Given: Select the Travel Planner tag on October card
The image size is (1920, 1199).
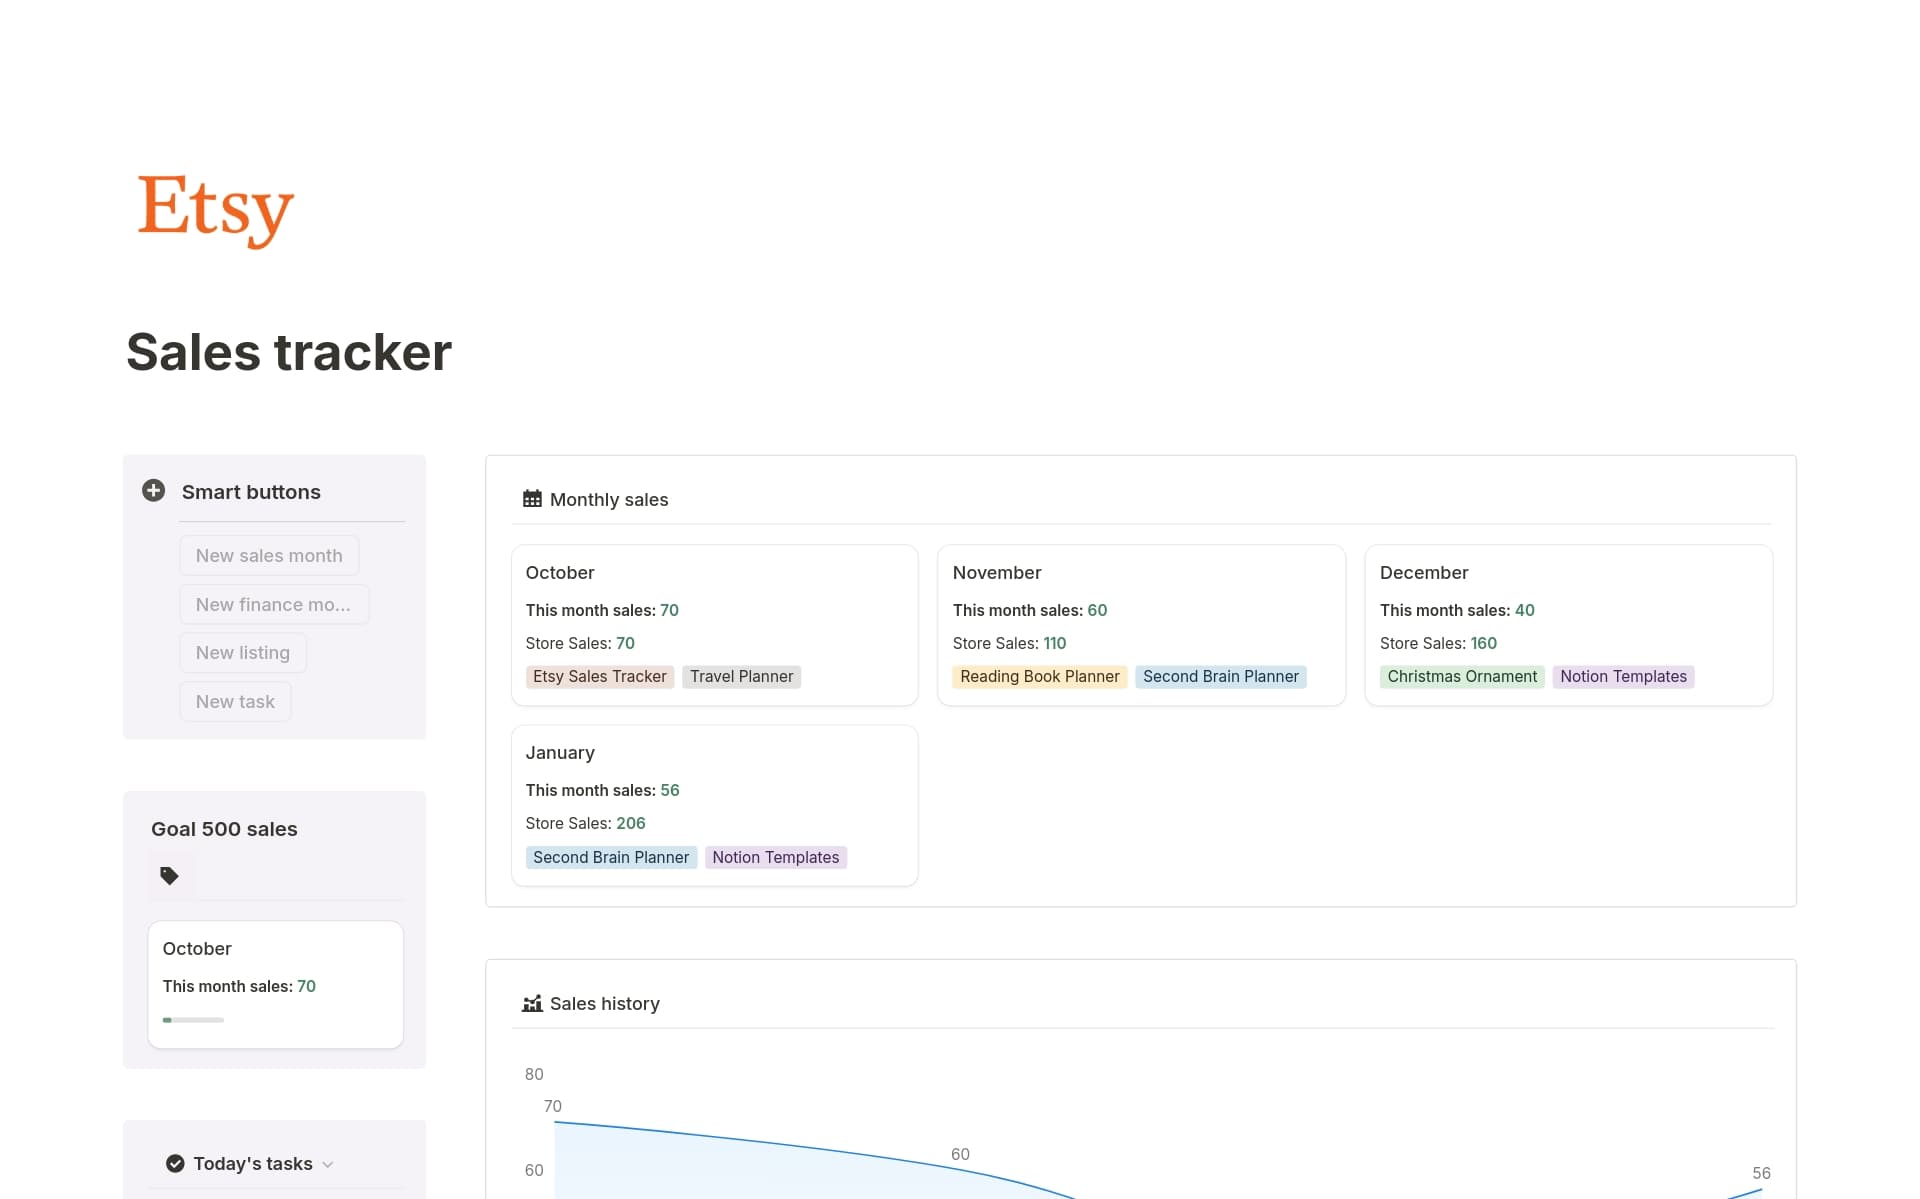Looking at the screenshot, I should point(741,676).
